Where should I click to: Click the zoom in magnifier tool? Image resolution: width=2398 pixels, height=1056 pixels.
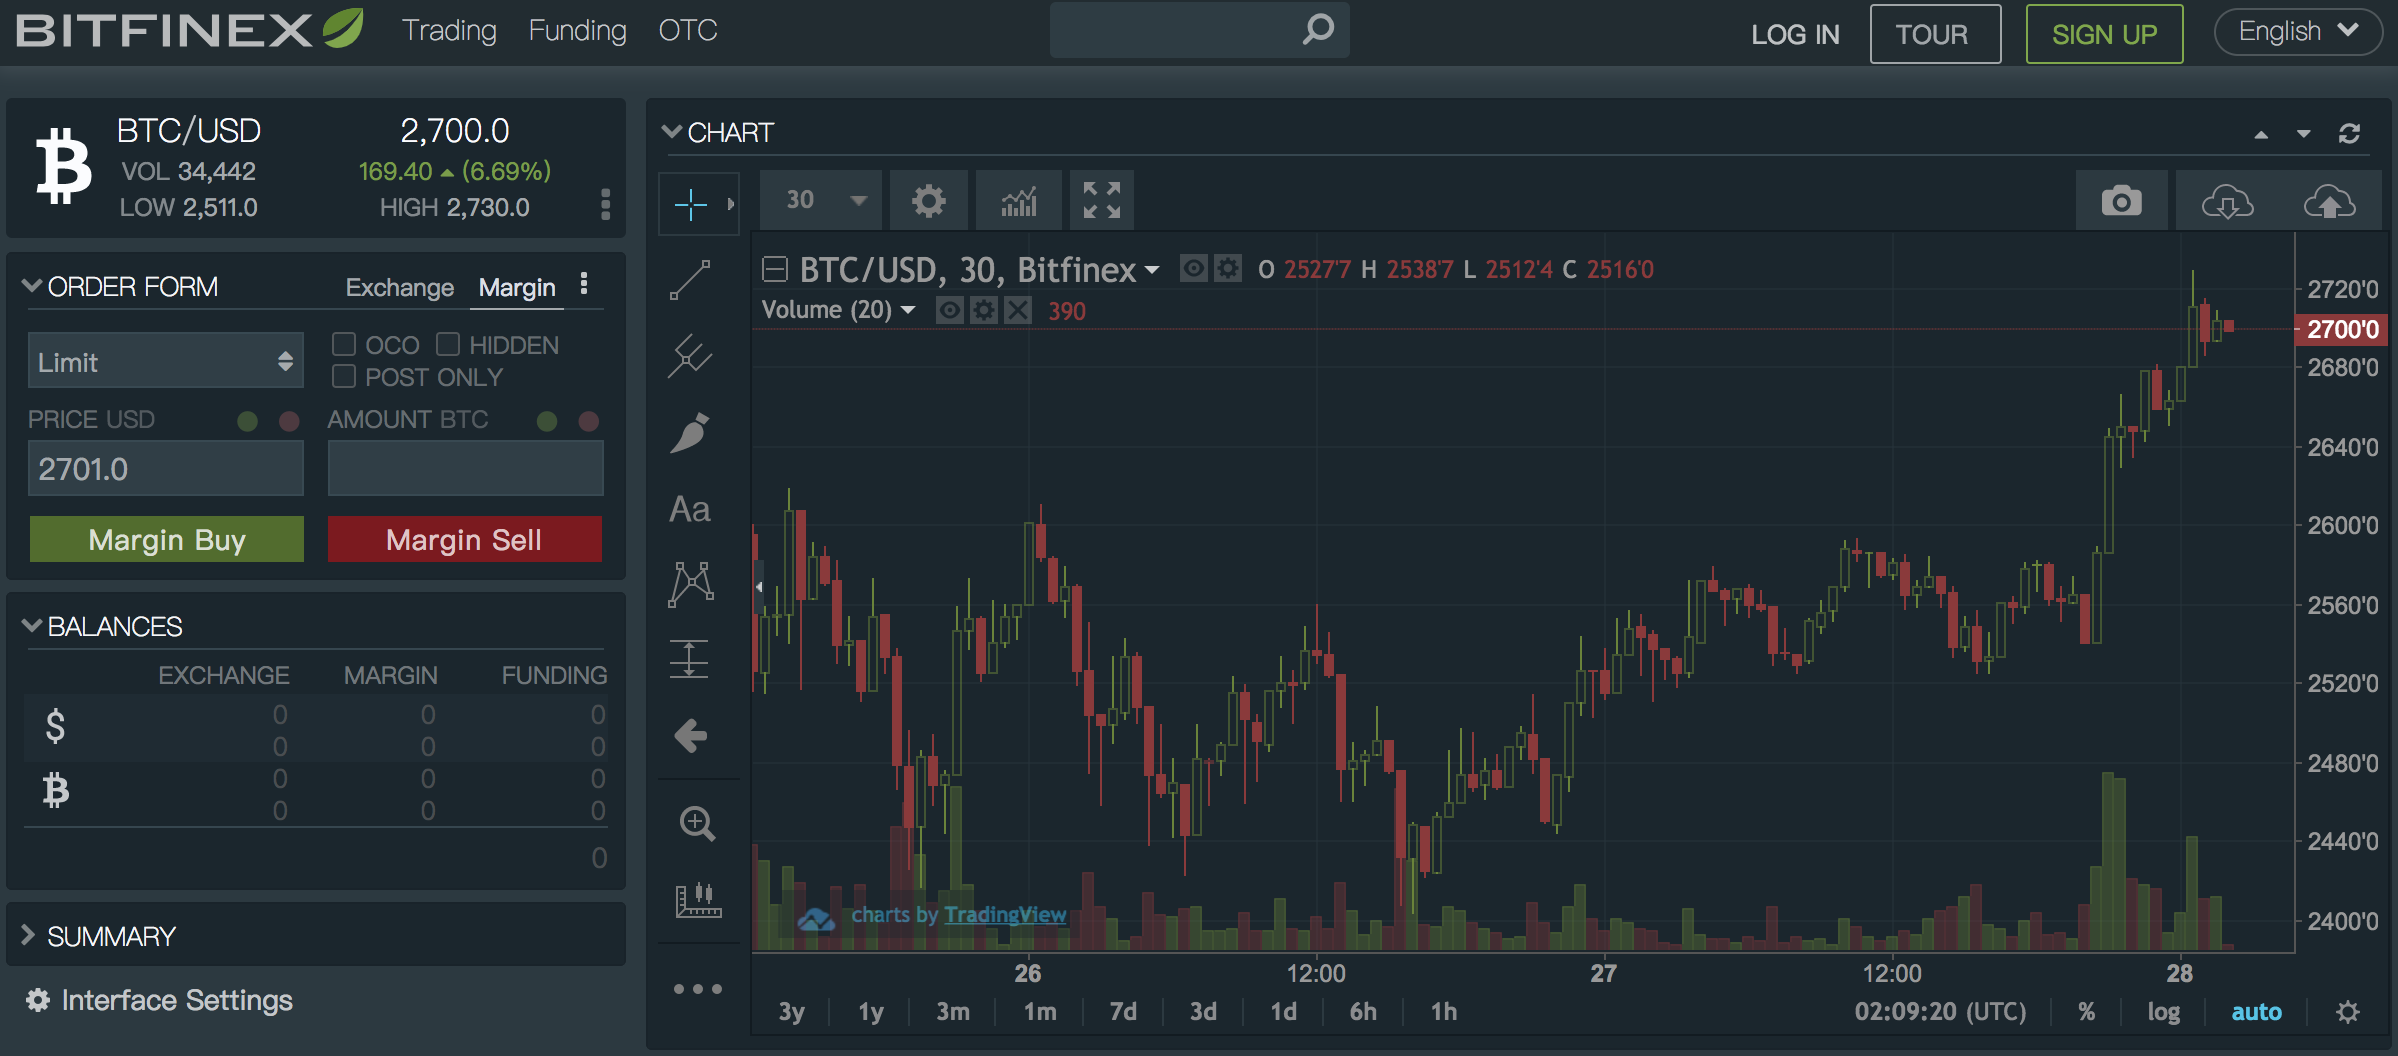point(696,824)
